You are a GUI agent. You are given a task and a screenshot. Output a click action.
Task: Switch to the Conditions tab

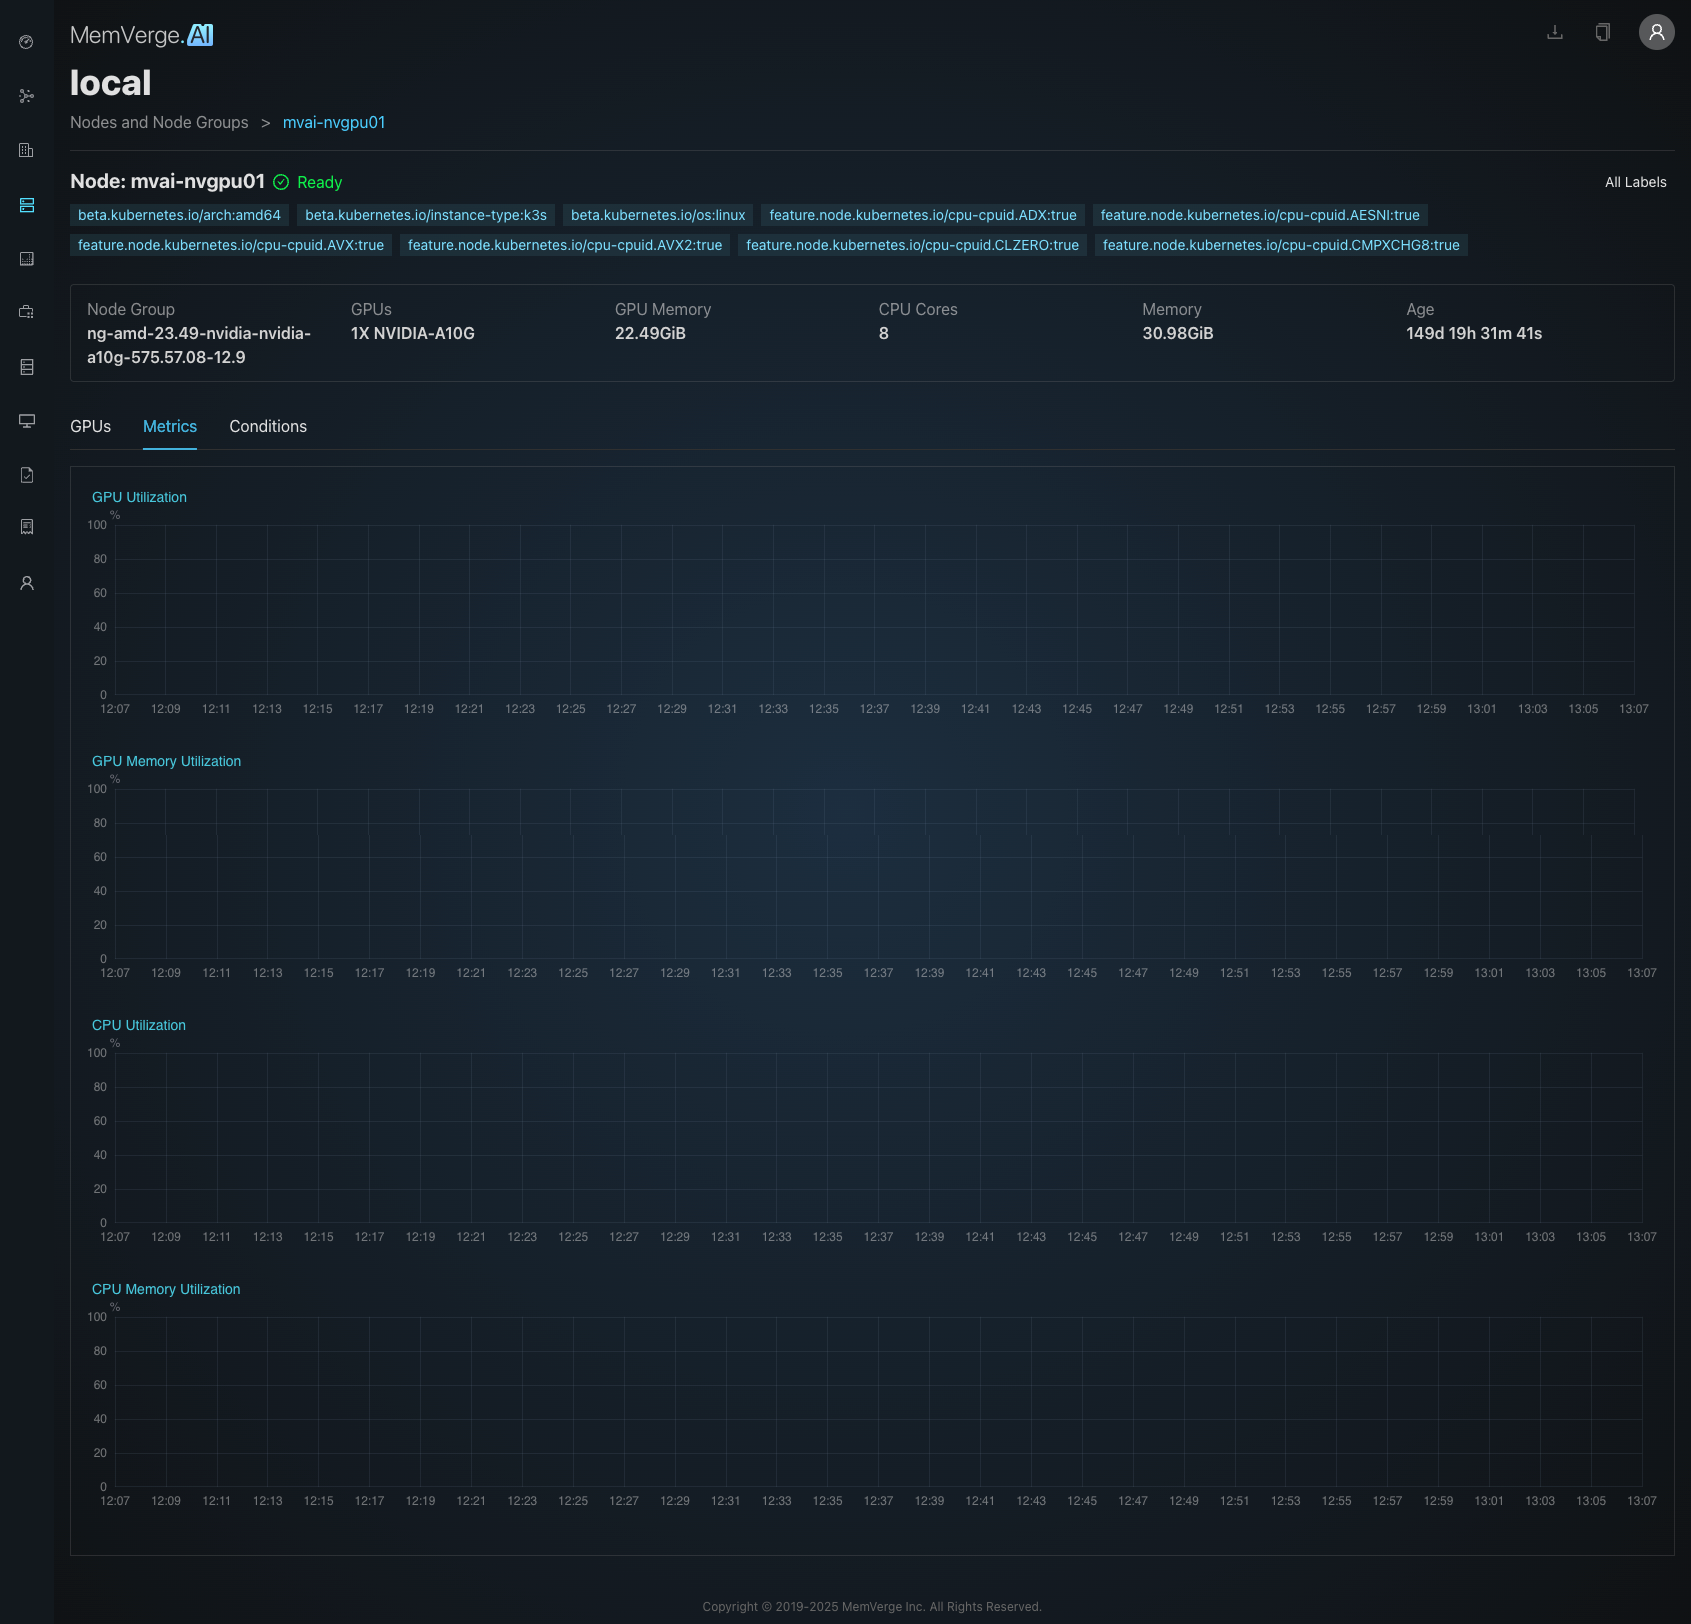(x=268, y=426)
